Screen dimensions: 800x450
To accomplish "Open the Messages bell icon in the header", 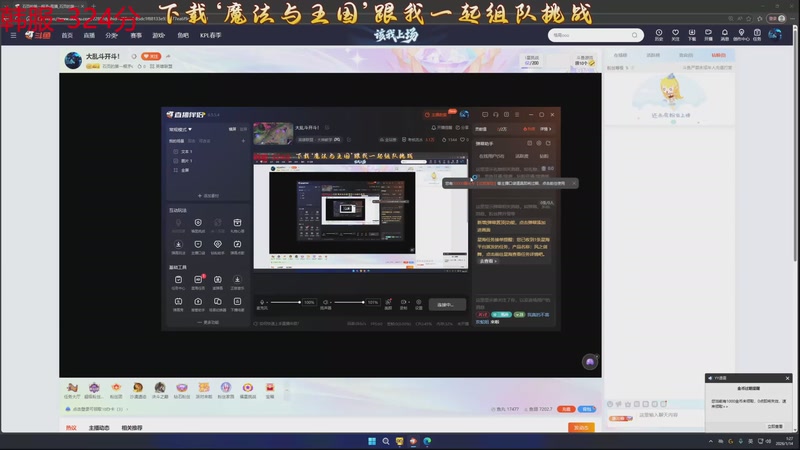I will tap(724, 34).
